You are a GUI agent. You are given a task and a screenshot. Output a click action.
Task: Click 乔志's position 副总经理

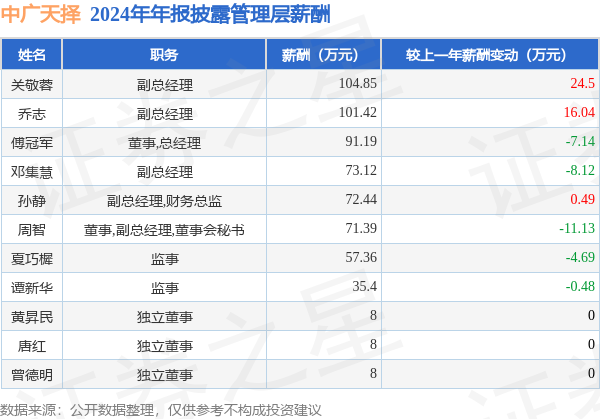click(165, 114)
